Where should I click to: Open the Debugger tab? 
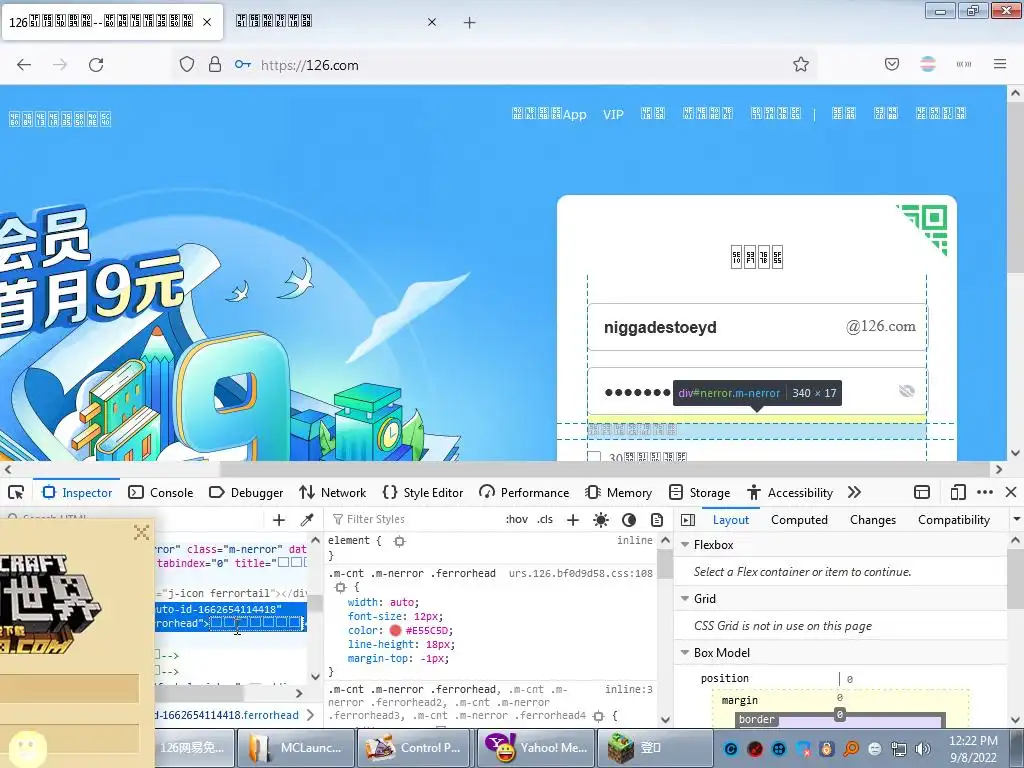click(x=246, y=492)
